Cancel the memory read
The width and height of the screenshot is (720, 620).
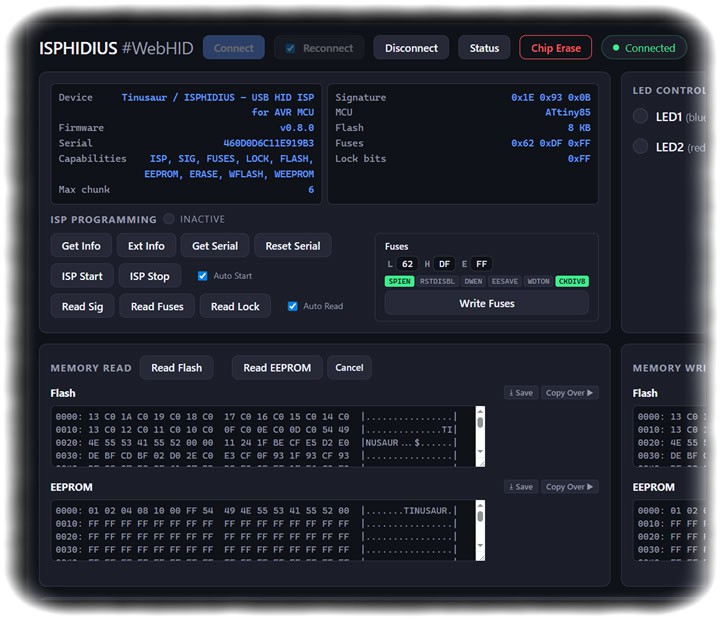click(349, 367)
